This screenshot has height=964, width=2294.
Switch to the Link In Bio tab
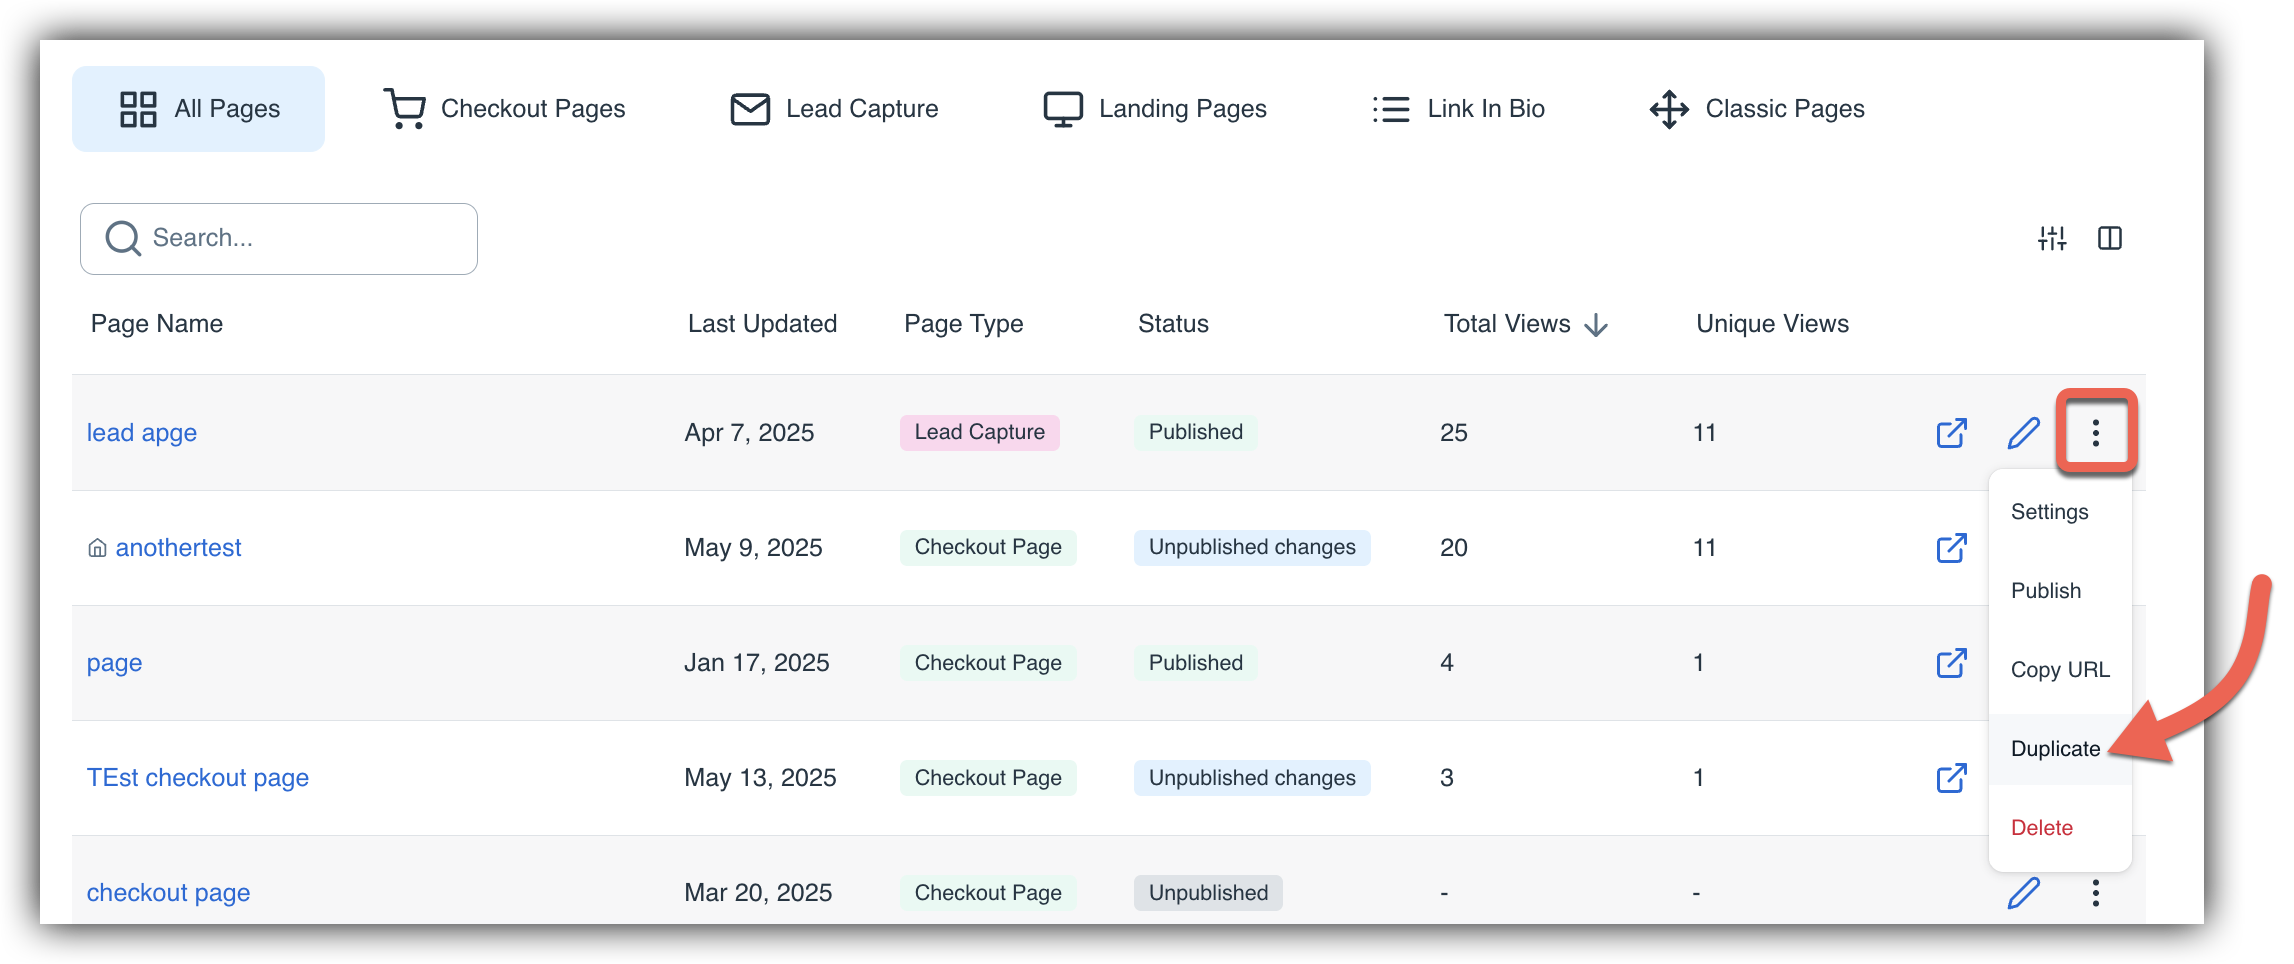pyautogui.click(x=1459, y=109)
